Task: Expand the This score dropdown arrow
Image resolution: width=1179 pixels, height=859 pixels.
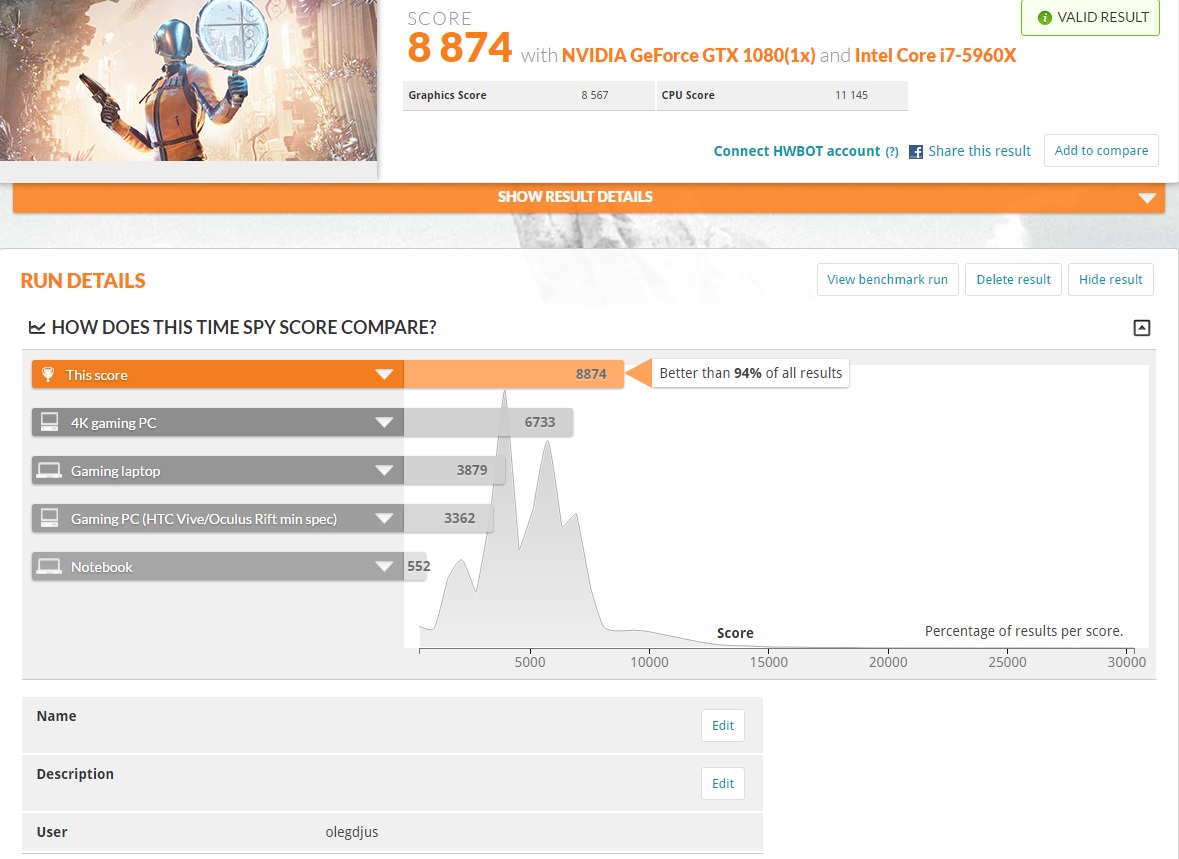Action: [x=384, y=375]
